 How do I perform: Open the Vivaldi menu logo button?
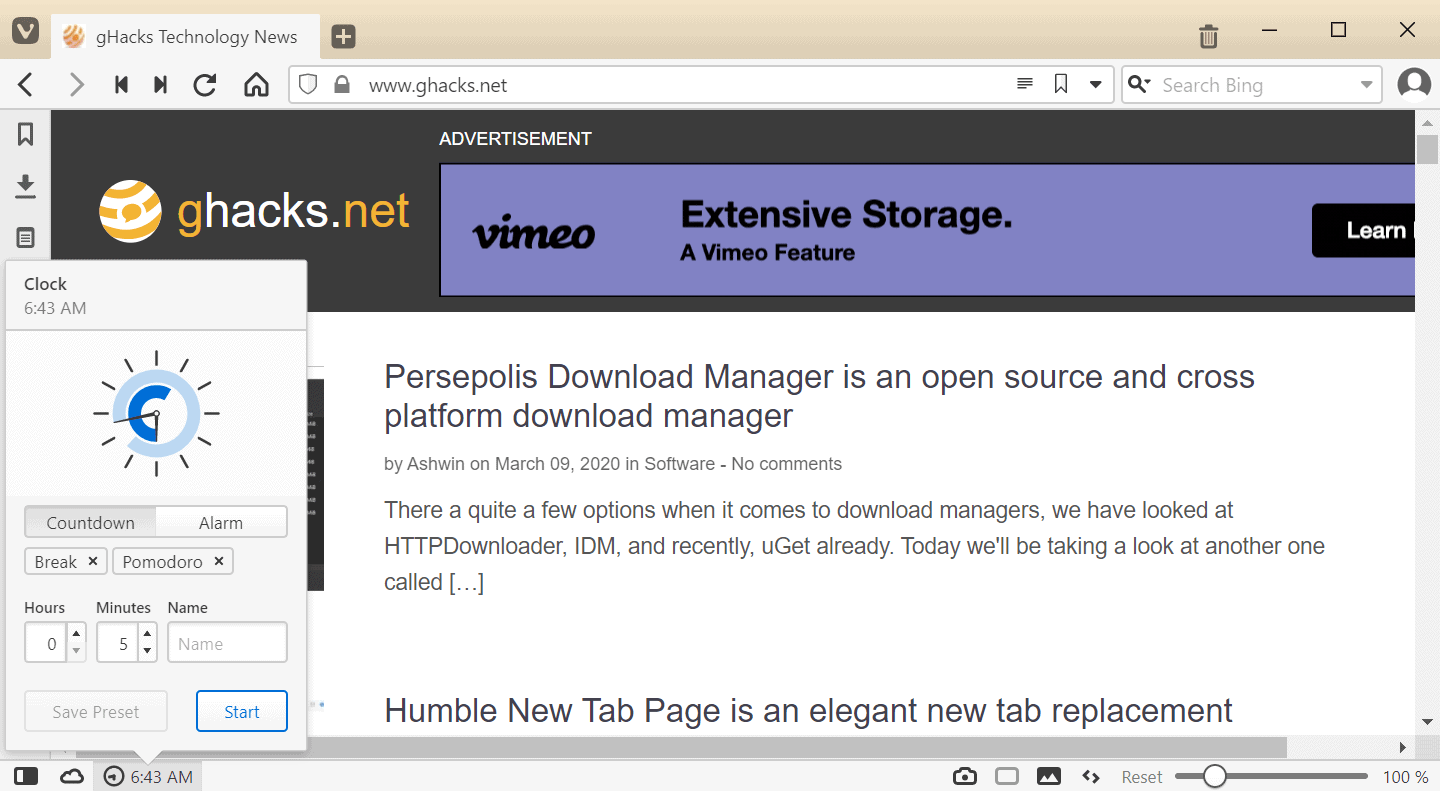[x=26, y=32]
